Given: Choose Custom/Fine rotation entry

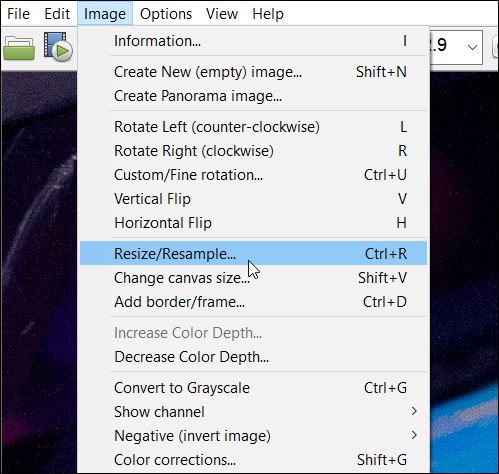Looking at the screenshot, I should pyautogui.click(x=253, y=175).
